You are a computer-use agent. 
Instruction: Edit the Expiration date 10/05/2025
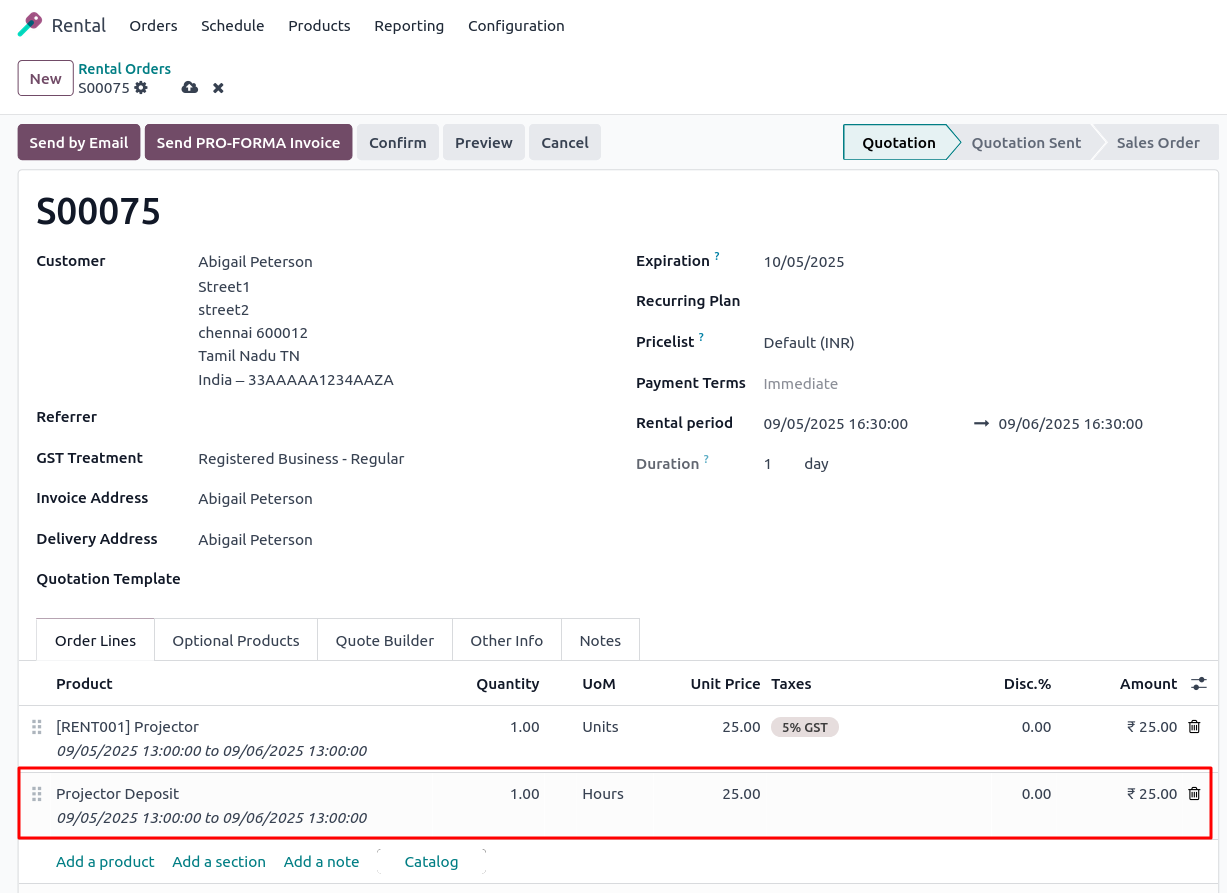(x=804, y=262)
